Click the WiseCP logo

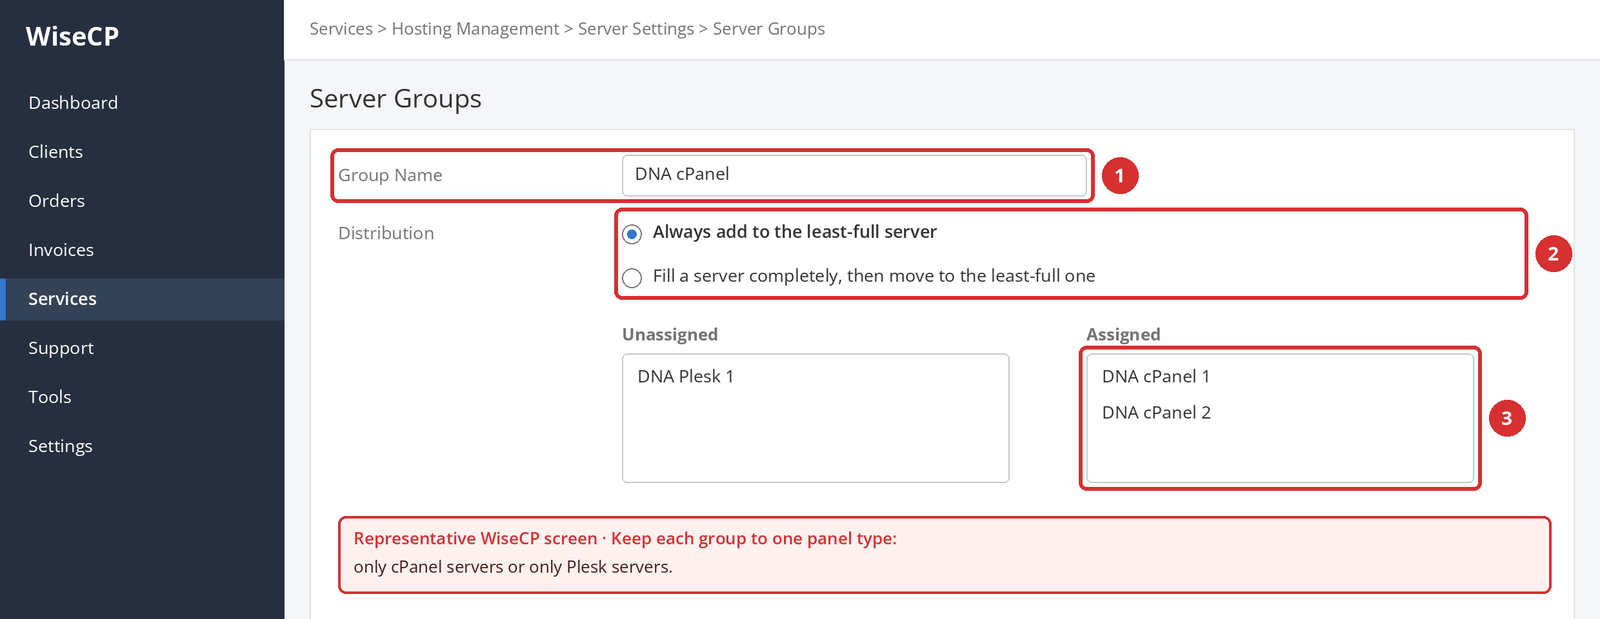tap(72, 36)
